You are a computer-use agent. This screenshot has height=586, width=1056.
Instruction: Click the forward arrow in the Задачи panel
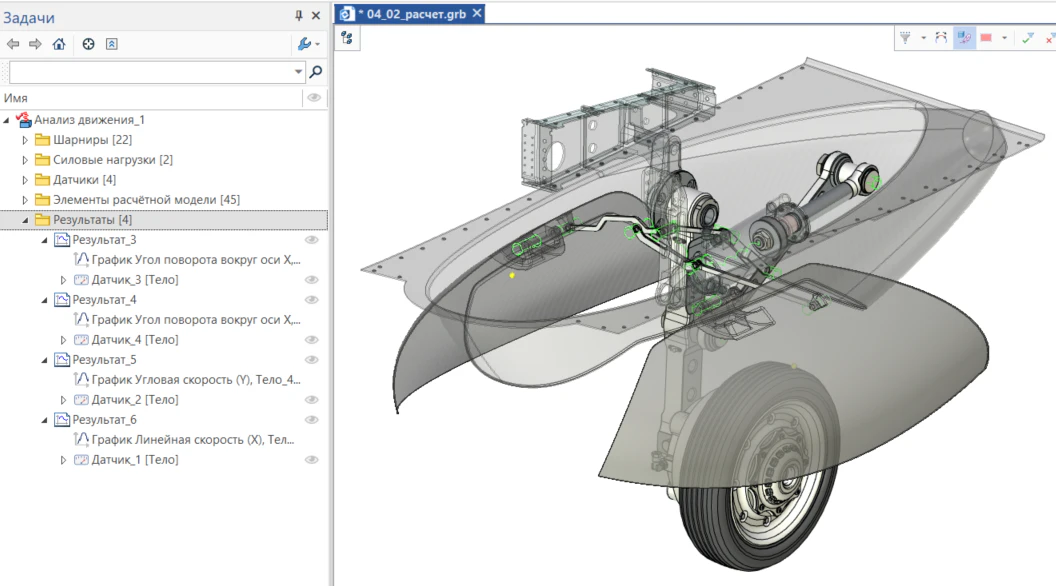click(35, 44)
